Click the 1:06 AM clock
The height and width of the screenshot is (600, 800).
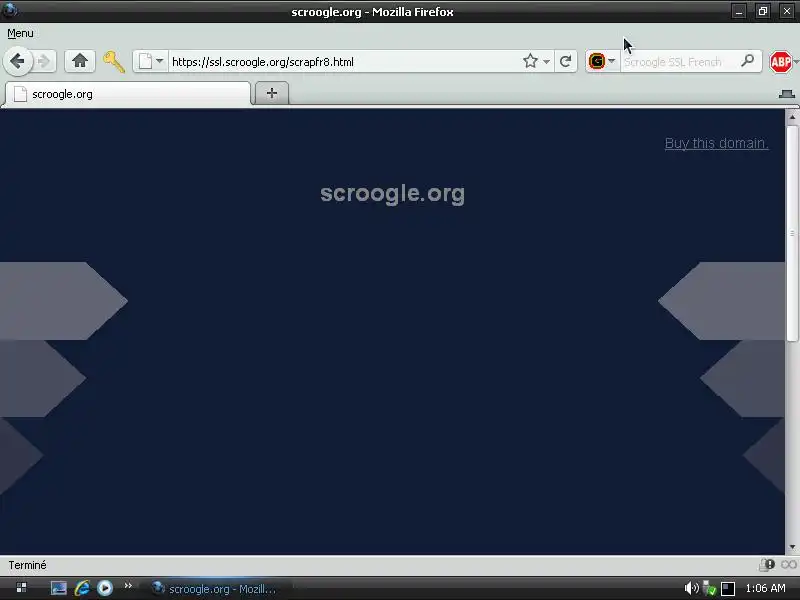765,588
